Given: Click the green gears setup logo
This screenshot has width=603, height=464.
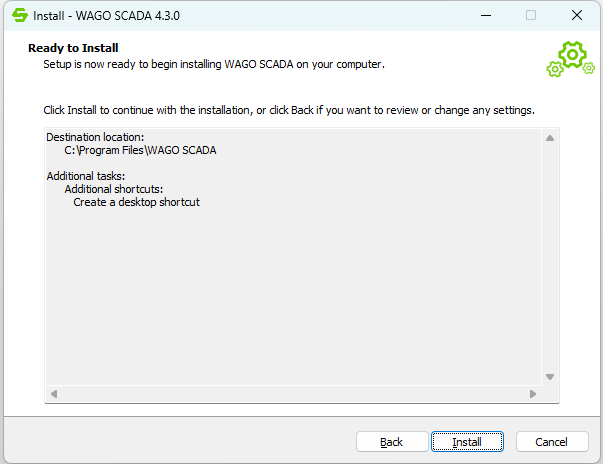Looking at the screenshot, I should tap(569, 59).
